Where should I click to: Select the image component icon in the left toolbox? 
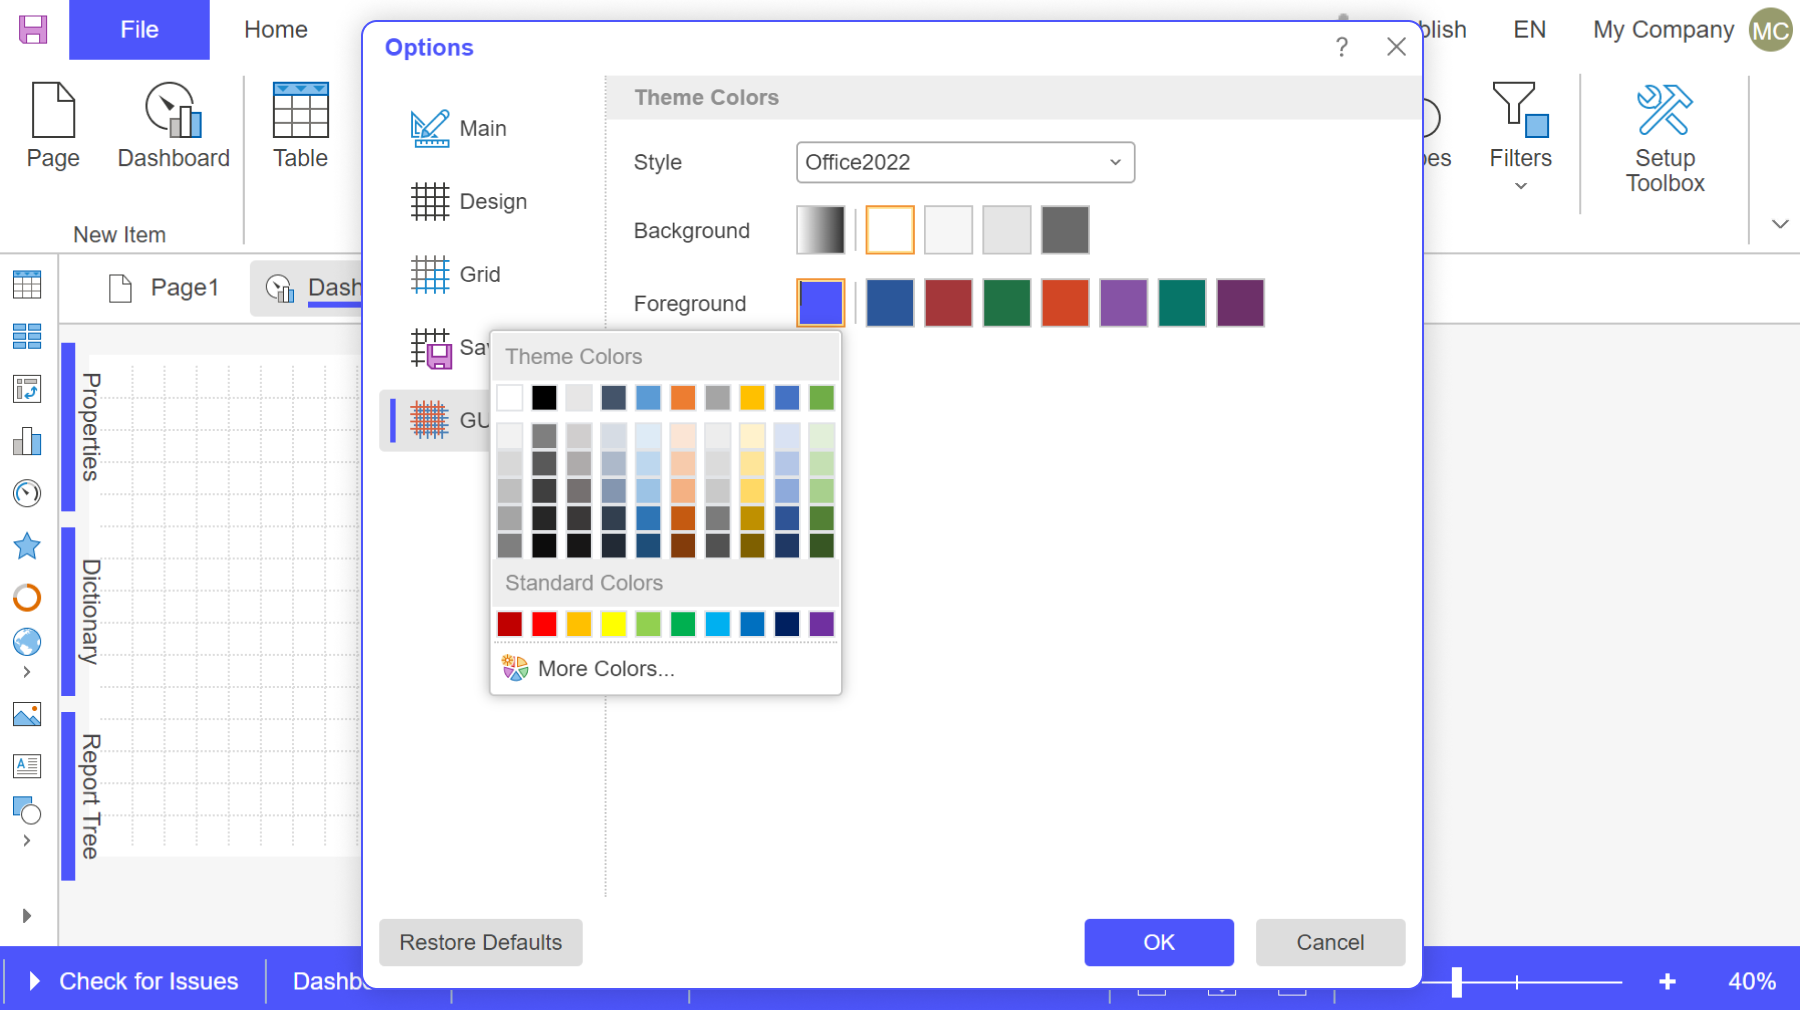pos(27,715)
